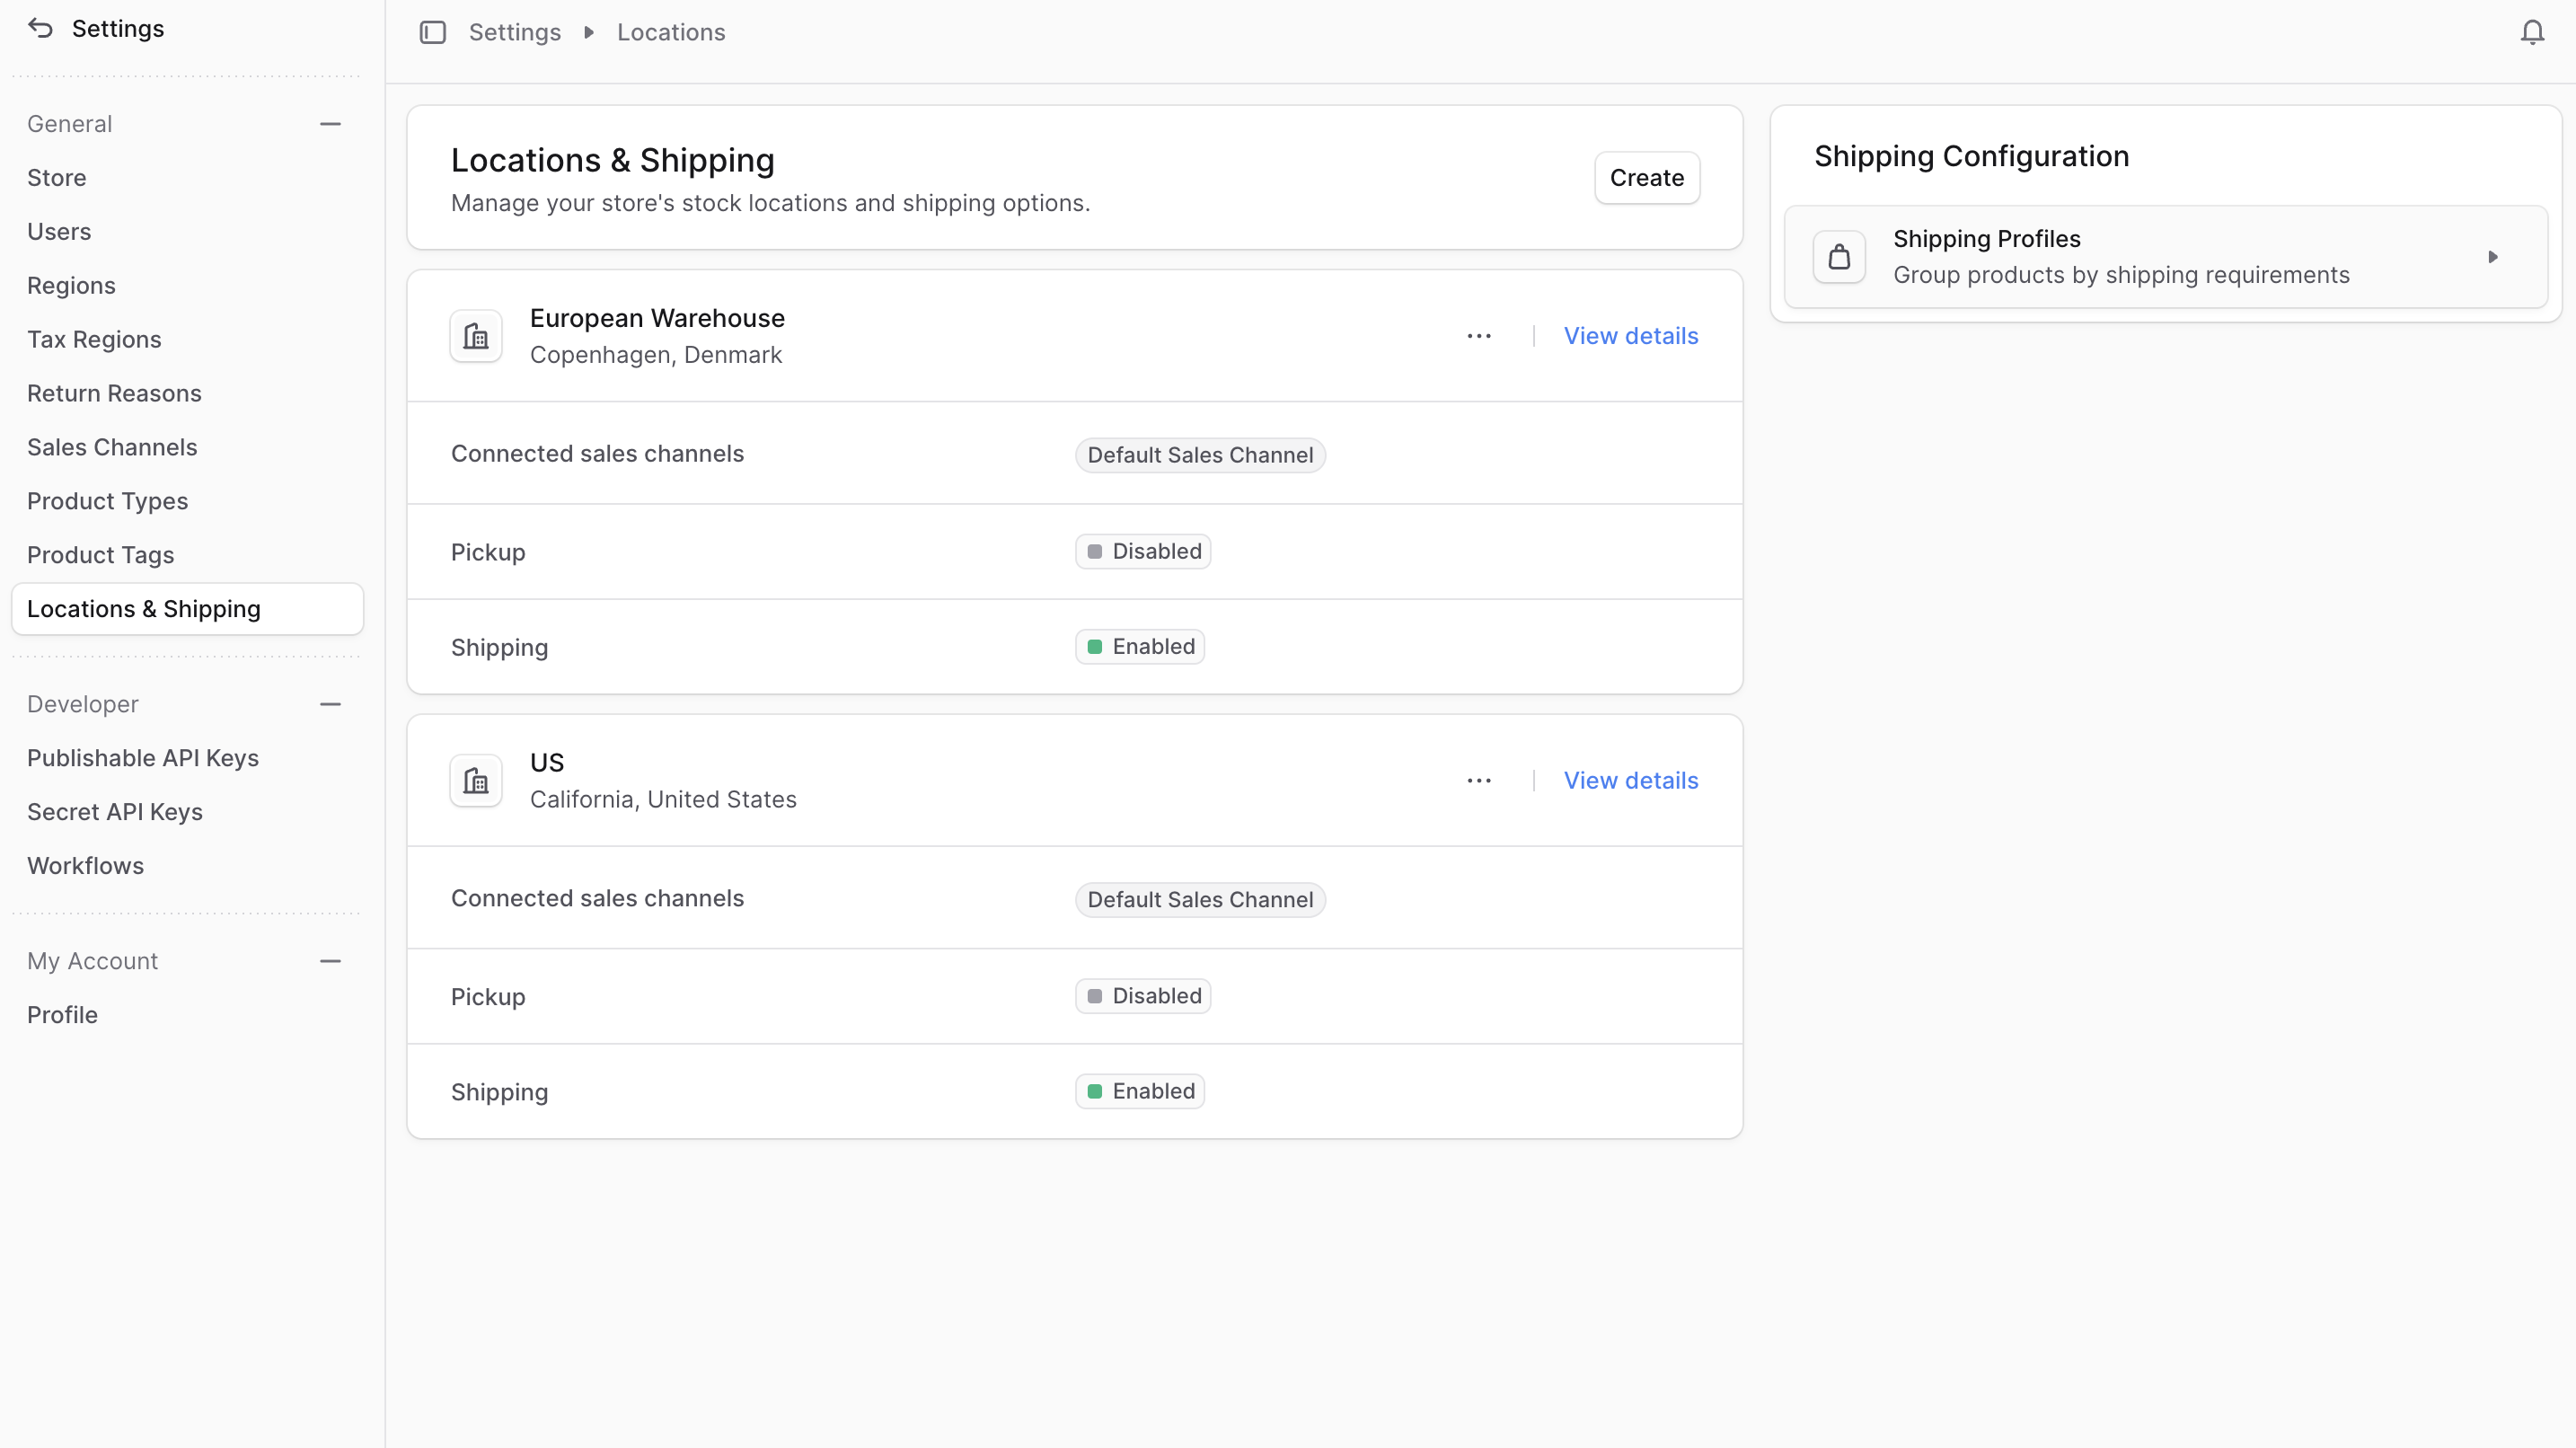The image size is (2576, 1448).
Task: Open the ellipsis menu for the US location
Action: pyautogui.click(x=1478, y=780)
